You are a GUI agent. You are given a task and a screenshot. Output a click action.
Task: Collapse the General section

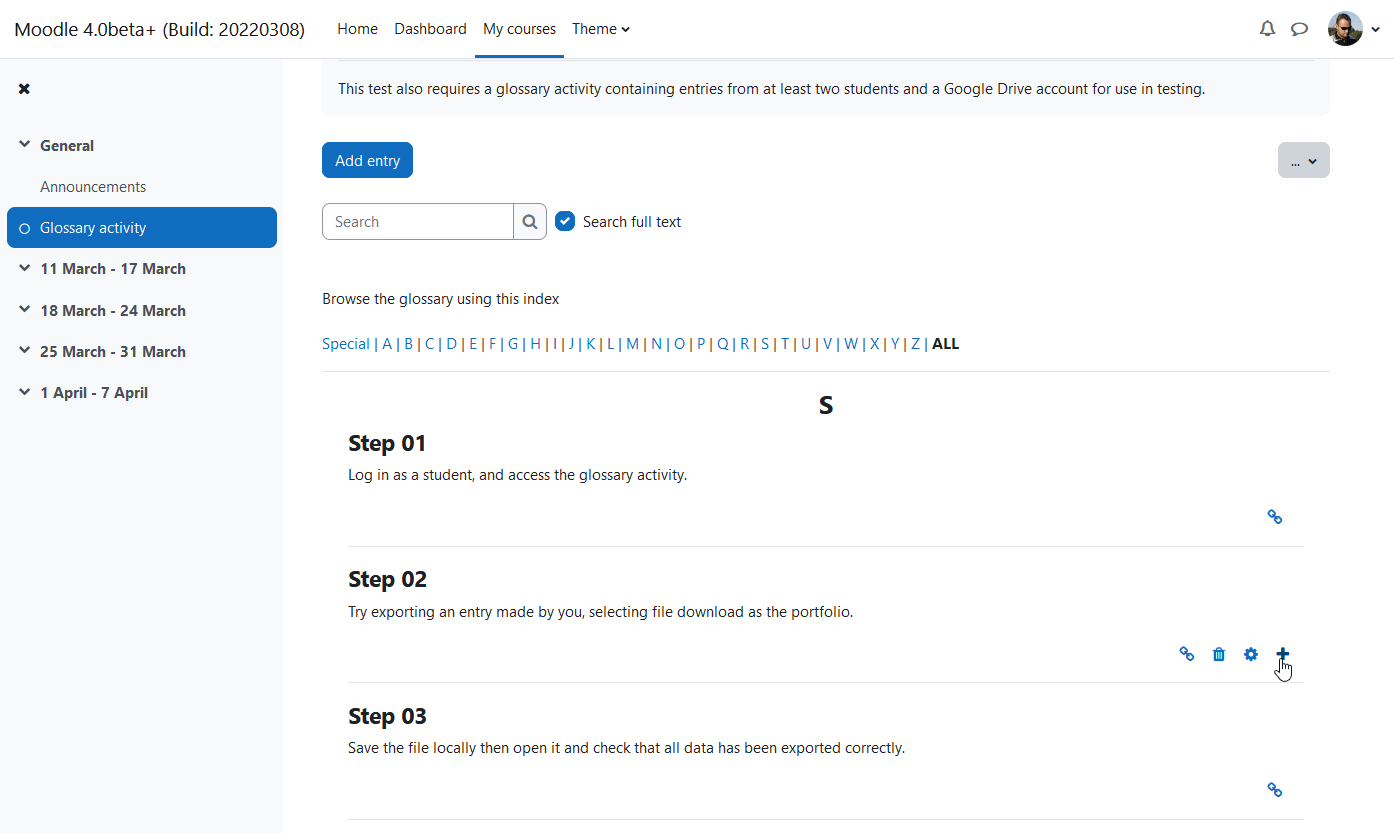(24, 145)
